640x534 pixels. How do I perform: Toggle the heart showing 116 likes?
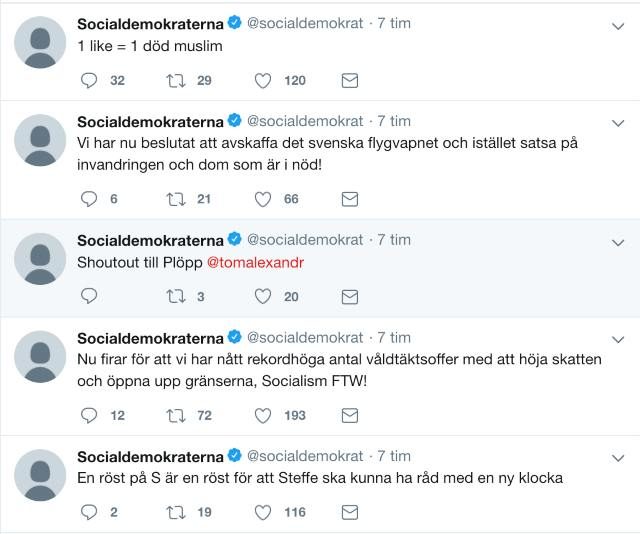click(x=263, y=512)
